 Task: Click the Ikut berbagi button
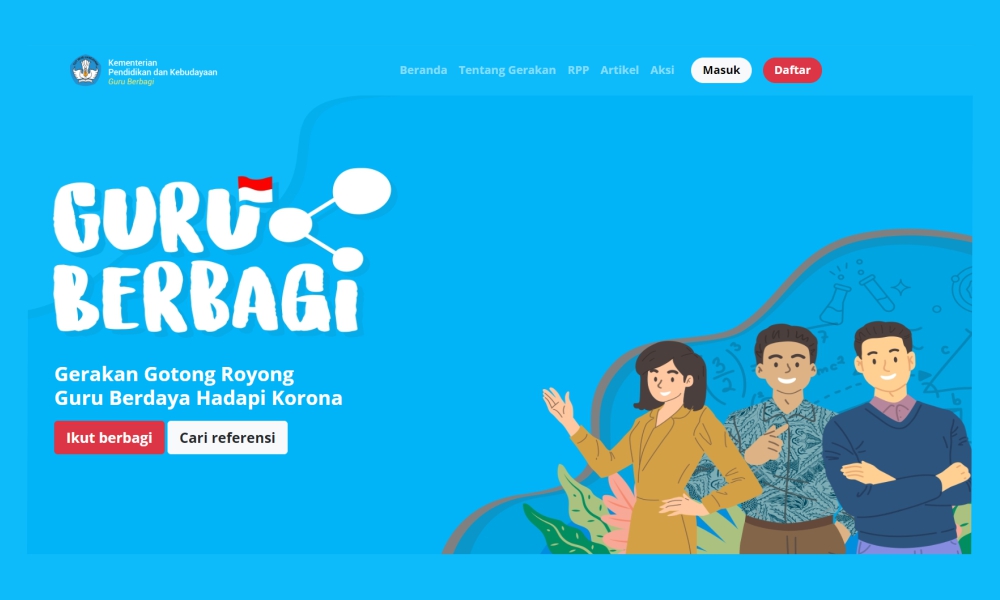110,437
